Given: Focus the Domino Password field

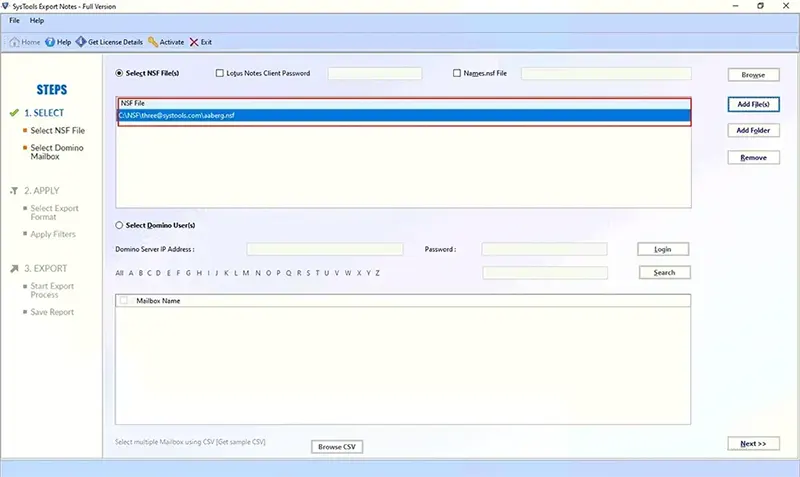Looking at the screenshot, I should tap(544, 249).
